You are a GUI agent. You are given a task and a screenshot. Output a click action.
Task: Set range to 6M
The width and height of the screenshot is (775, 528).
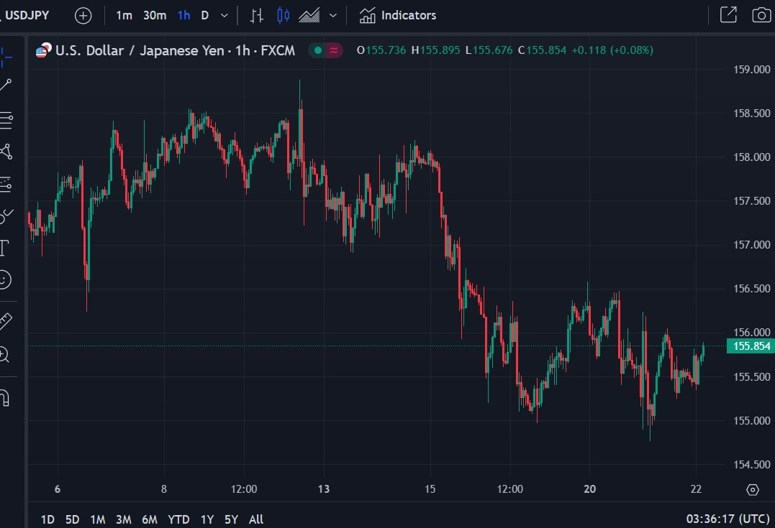click(x=150, y=520)
